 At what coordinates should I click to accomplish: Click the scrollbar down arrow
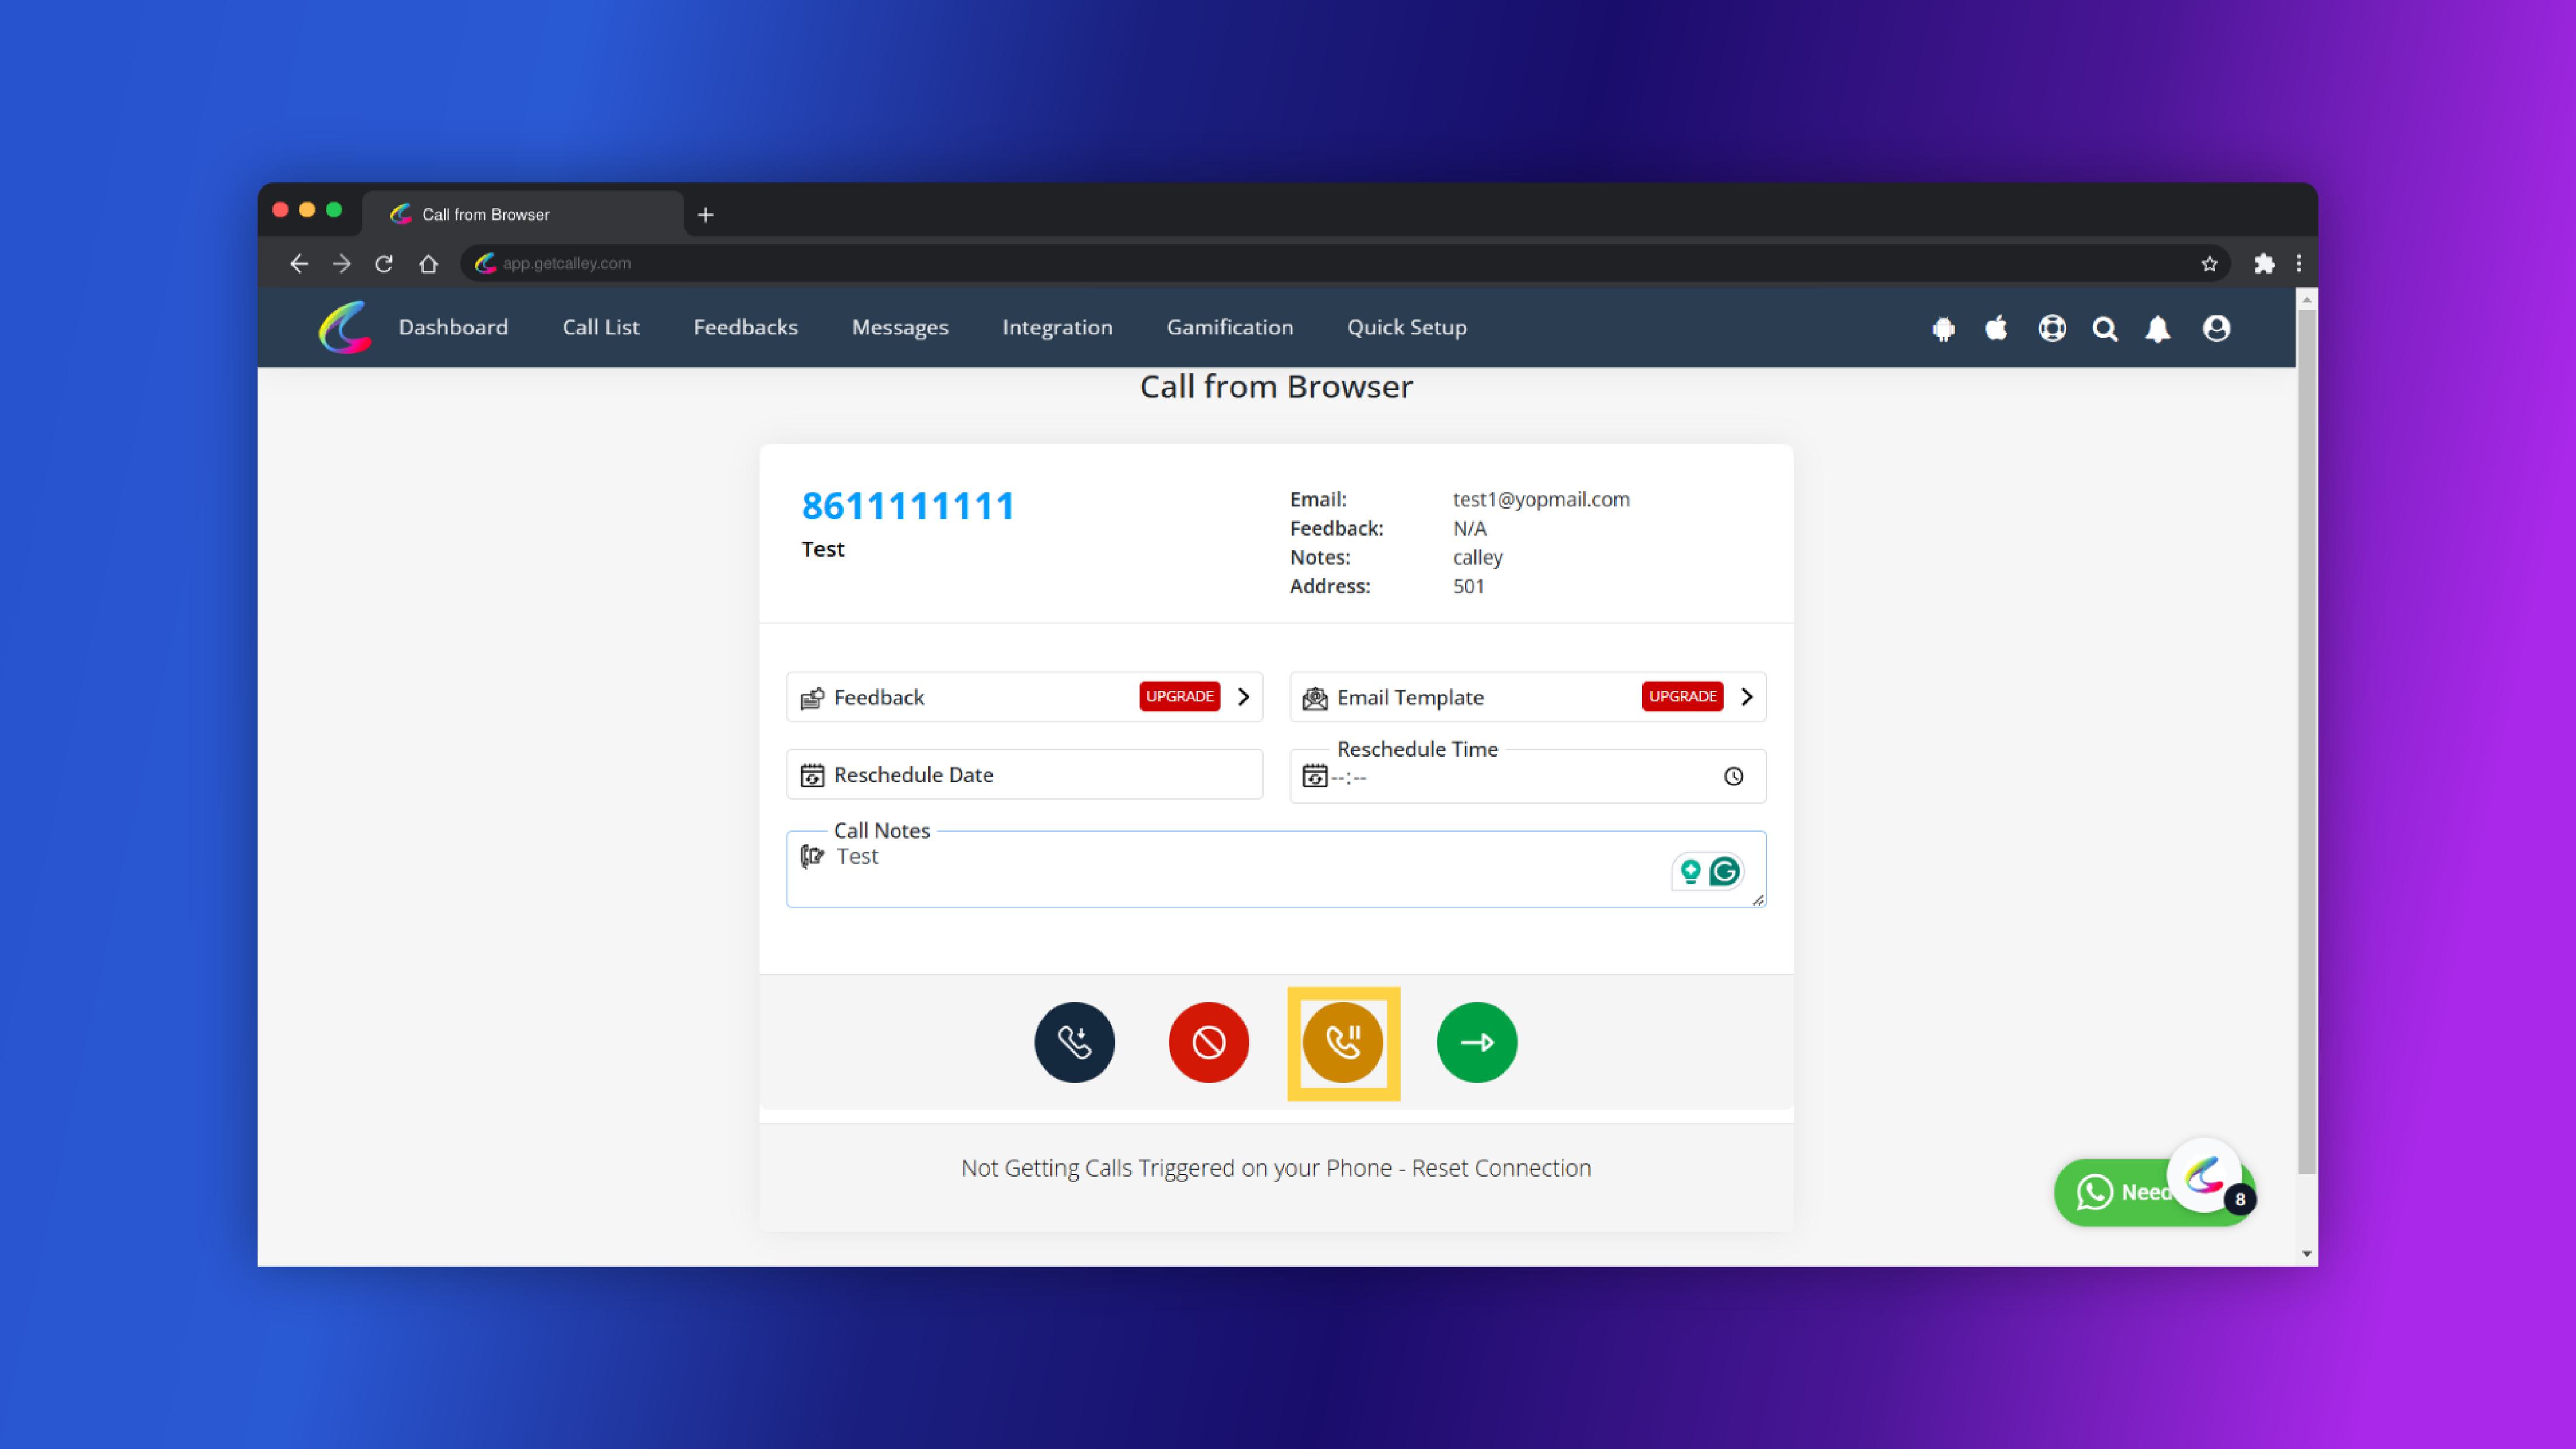(2306, 1253)
